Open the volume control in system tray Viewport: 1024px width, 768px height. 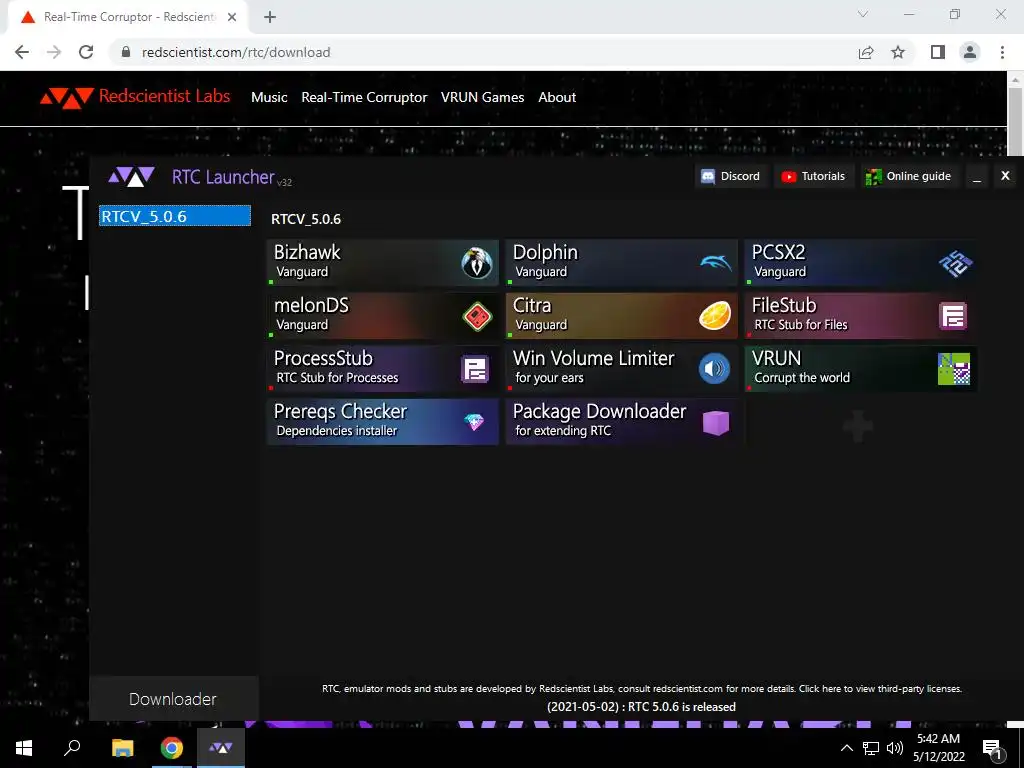click(x=895, y=748)
